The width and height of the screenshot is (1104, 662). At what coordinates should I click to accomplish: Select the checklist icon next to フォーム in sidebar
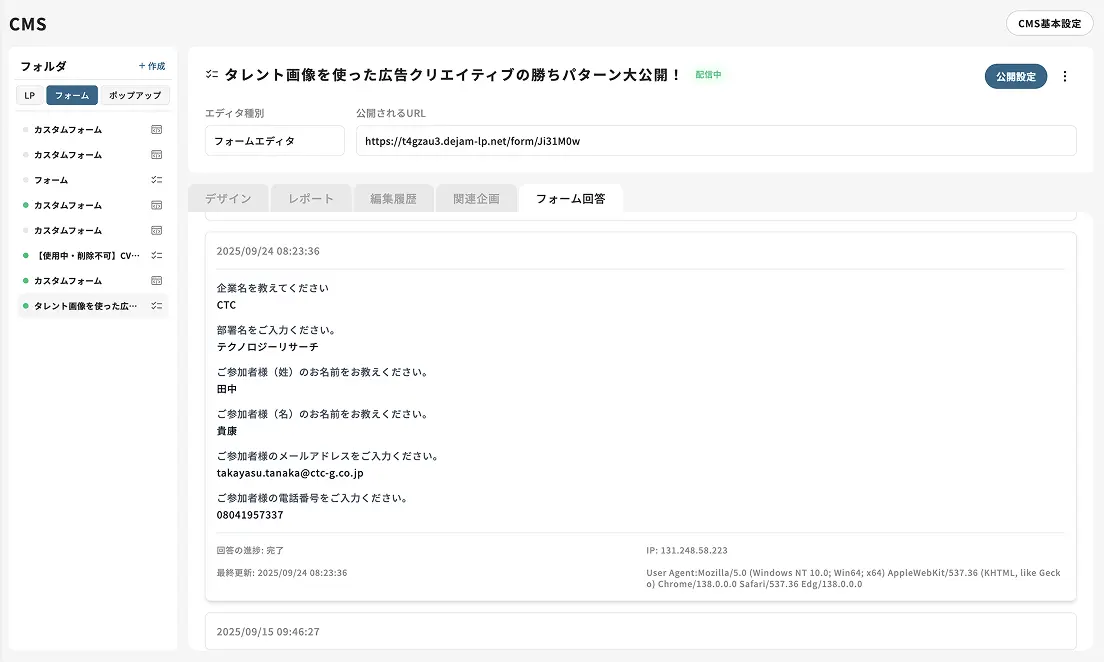(x=156, y=180)
